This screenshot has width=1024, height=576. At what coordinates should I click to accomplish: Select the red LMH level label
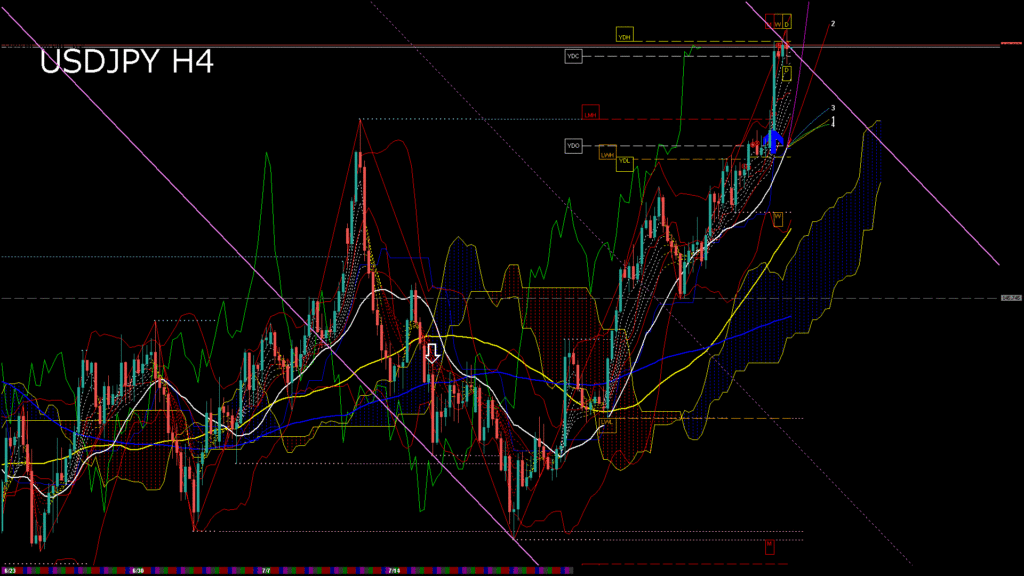click(x=590, y=113)
